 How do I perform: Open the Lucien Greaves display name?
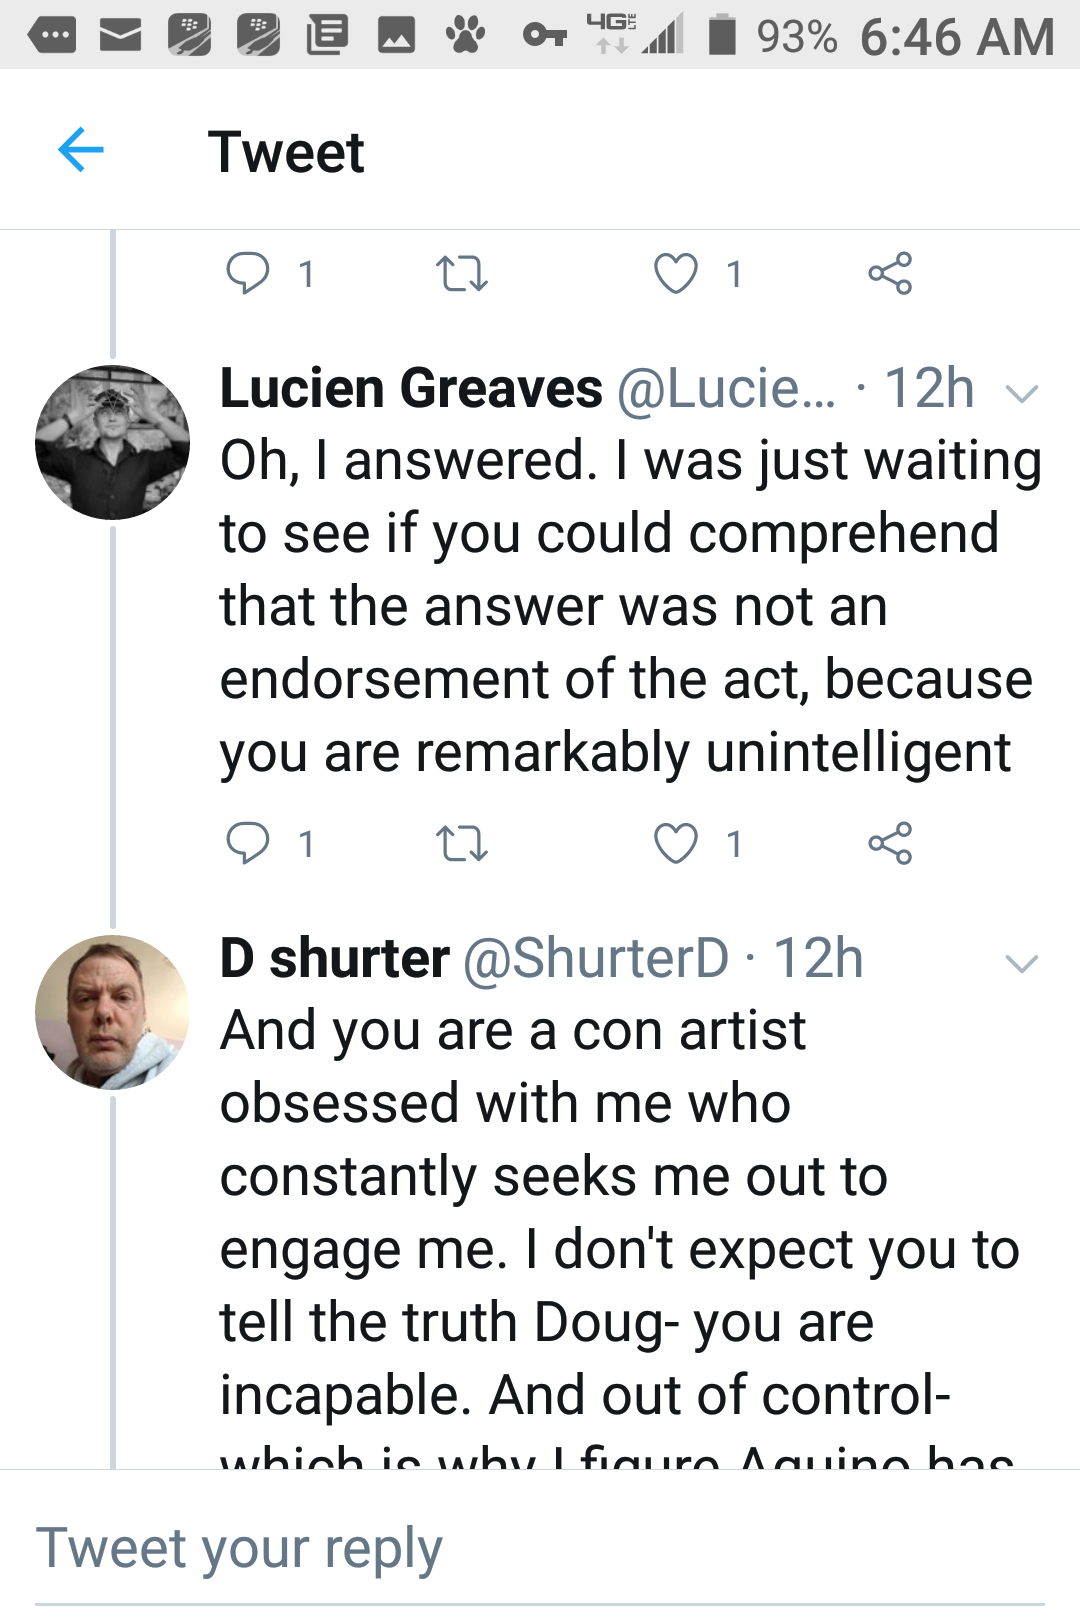411,389
